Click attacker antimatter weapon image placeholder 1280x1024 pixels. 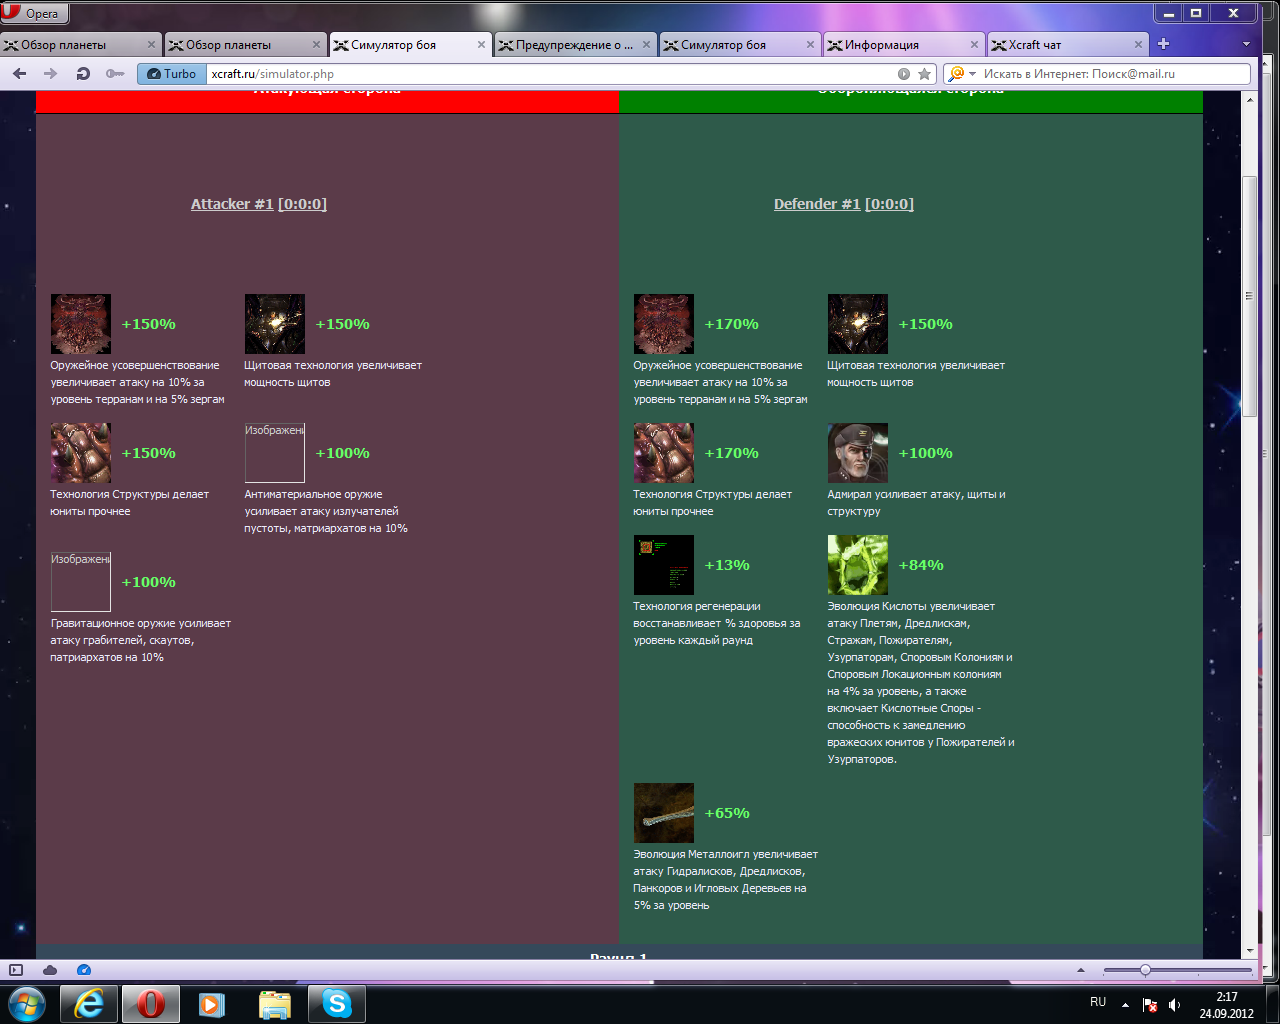275,453
